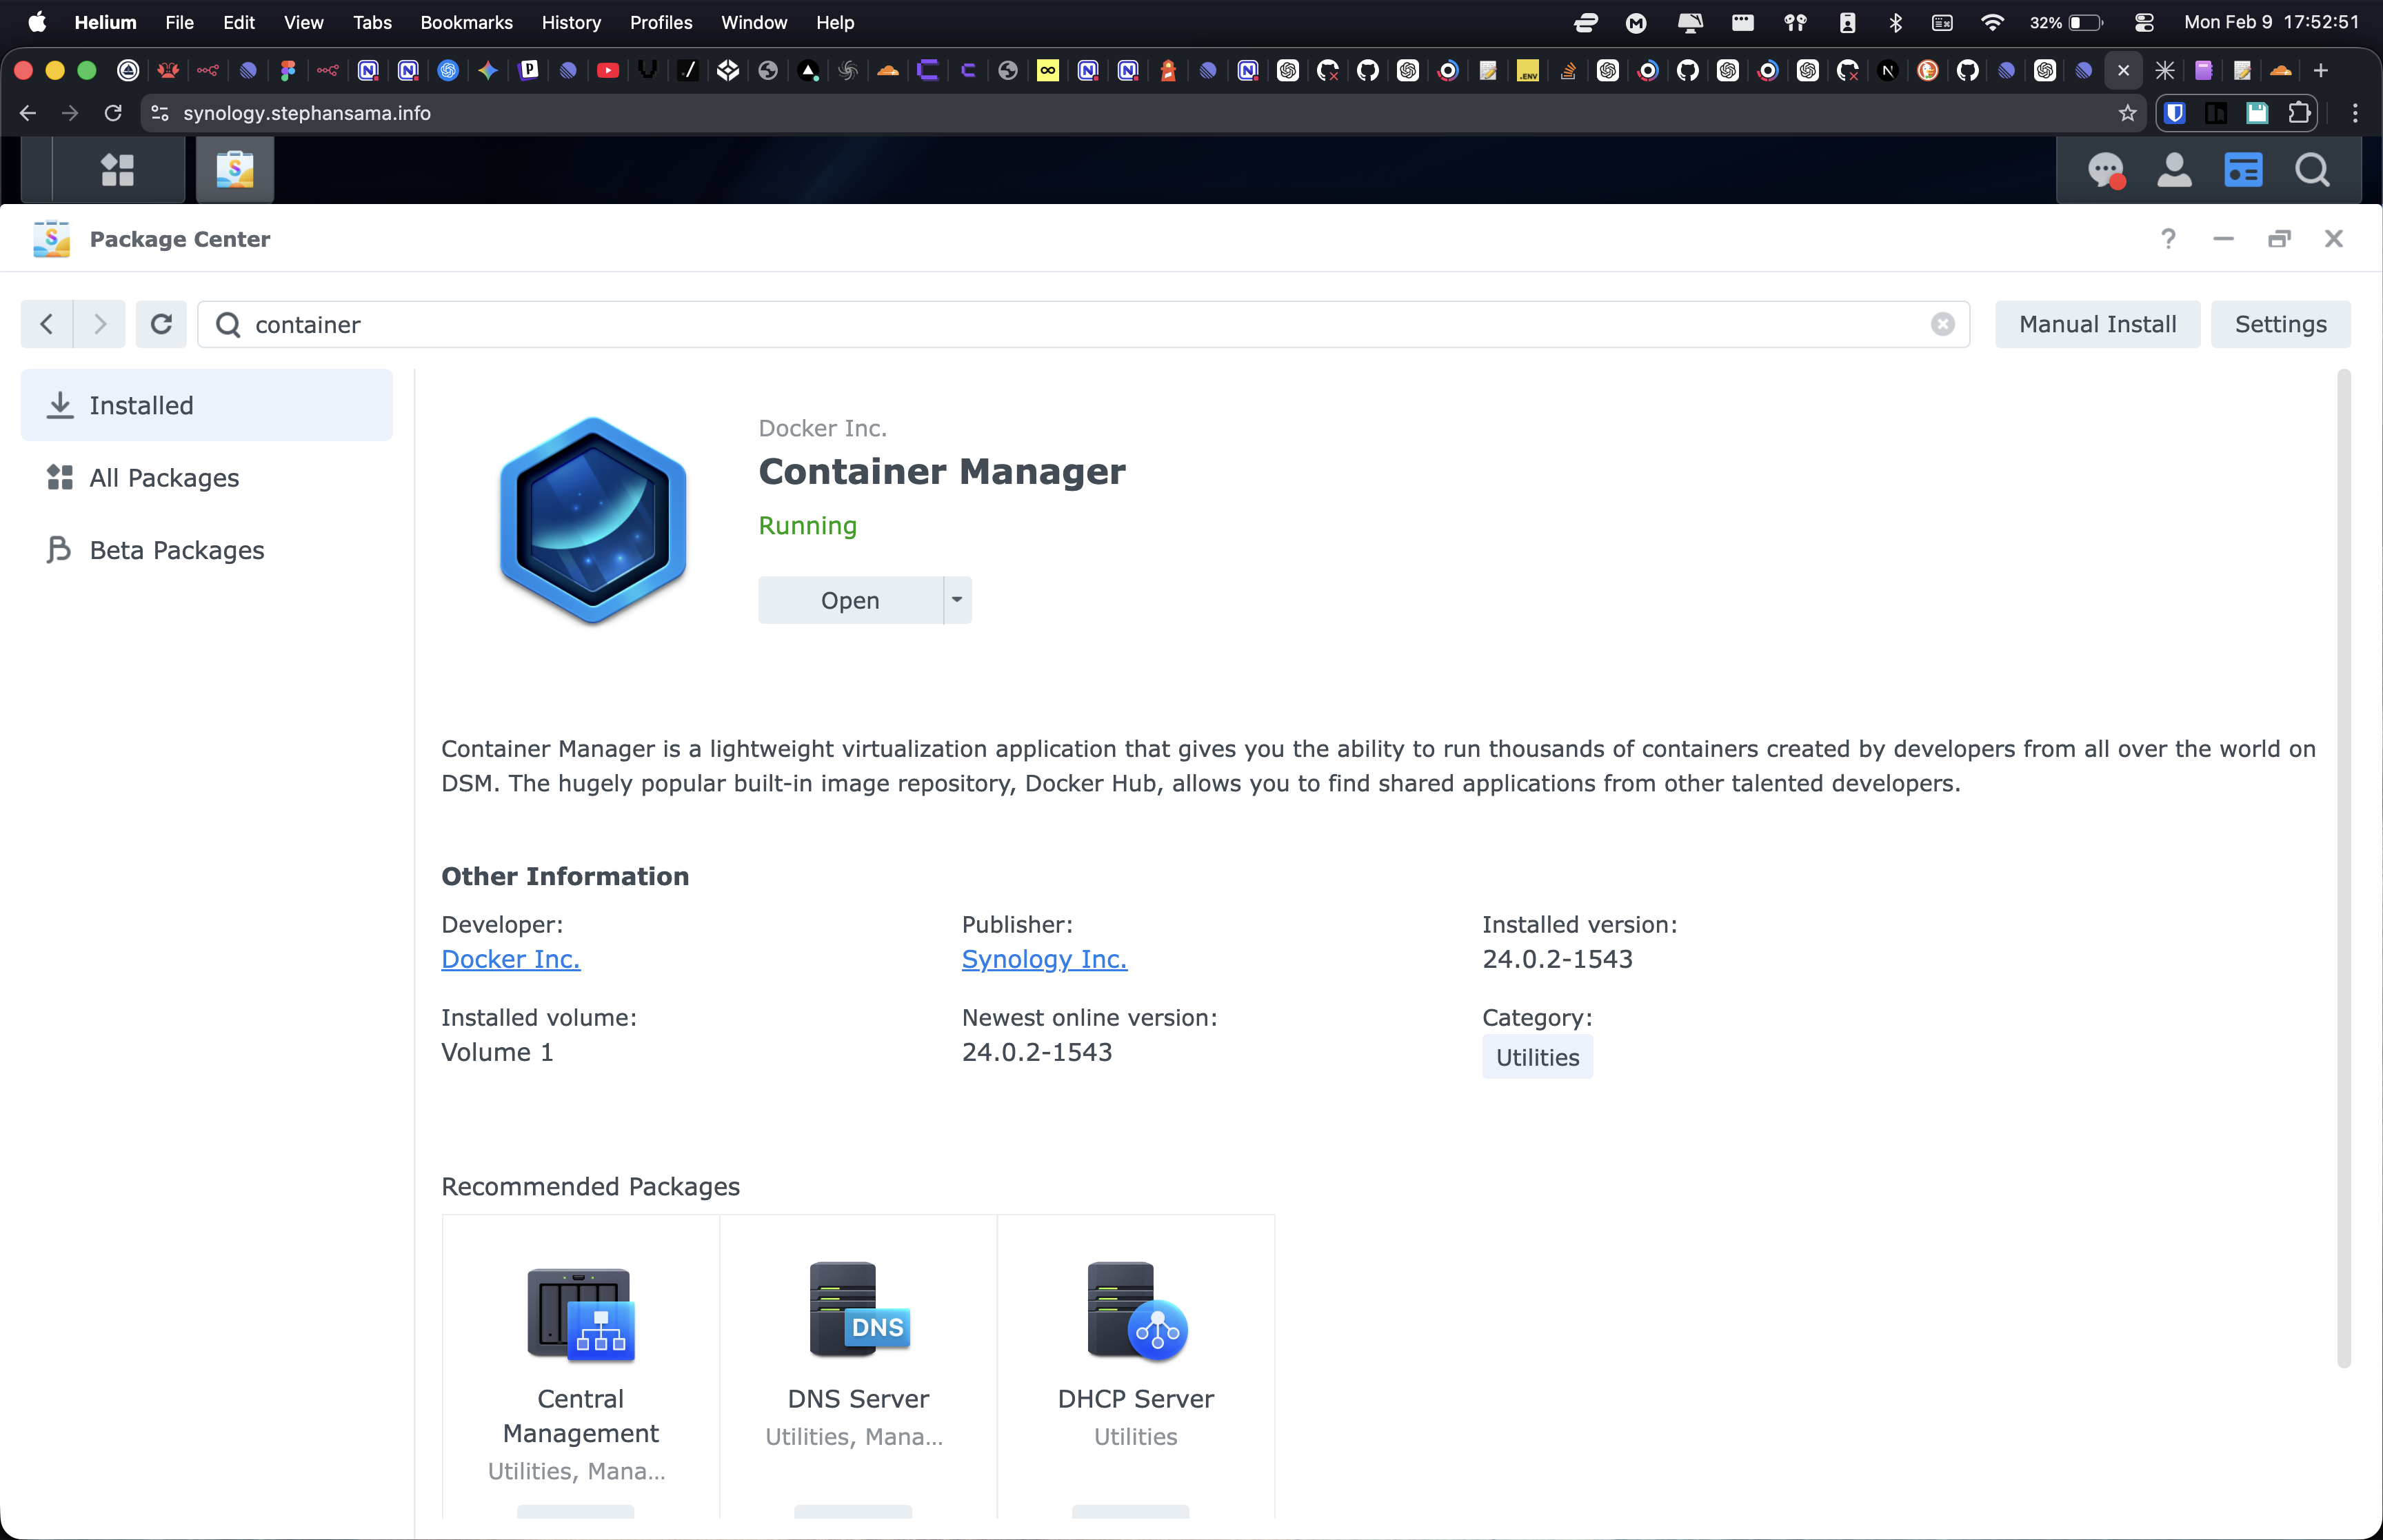
Task: Select Beta Packages in the sidebar
Action: (x=207, y=550)
